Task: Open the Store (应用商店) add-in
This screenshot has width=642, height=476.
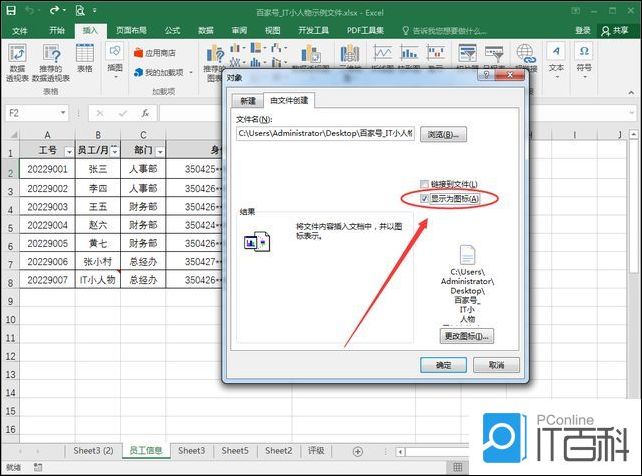Action: click(155, 53)
